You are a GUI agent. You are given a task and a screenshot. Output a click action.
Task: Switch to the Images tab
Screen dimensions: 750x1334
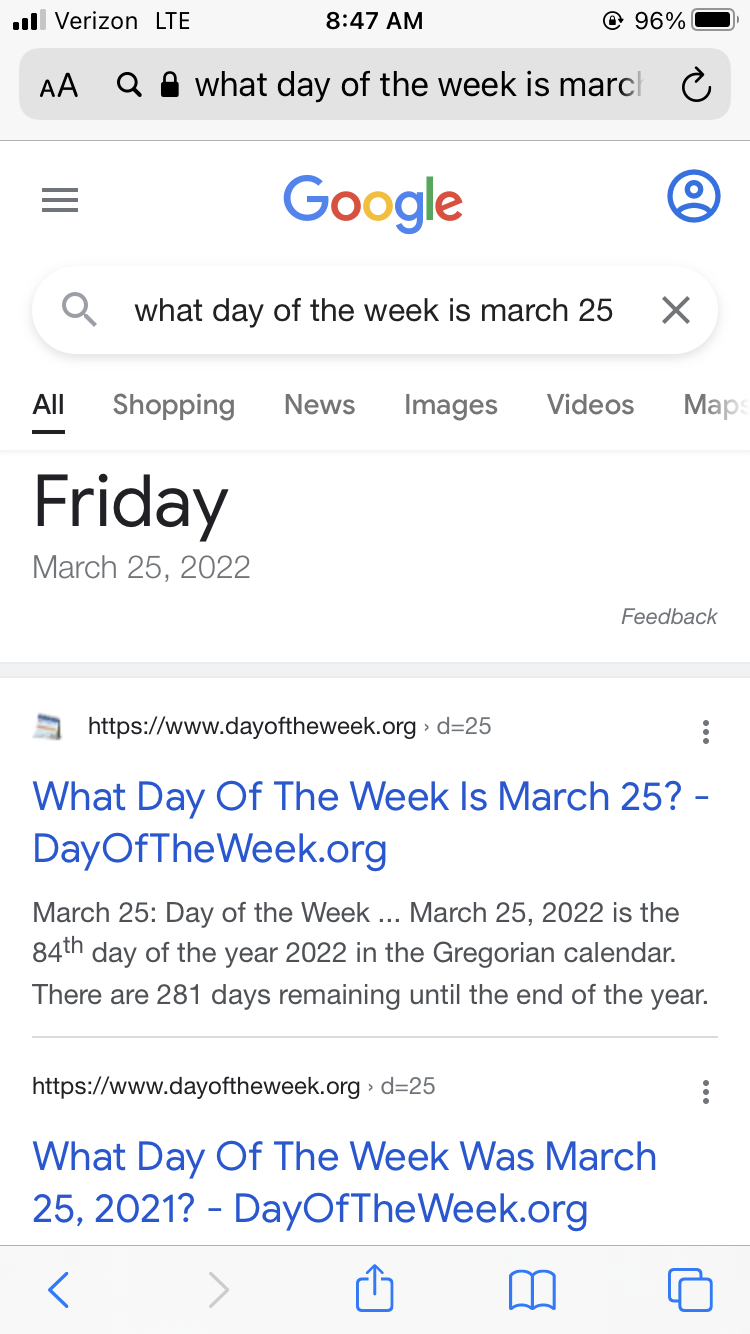click(x=451, y=405)
